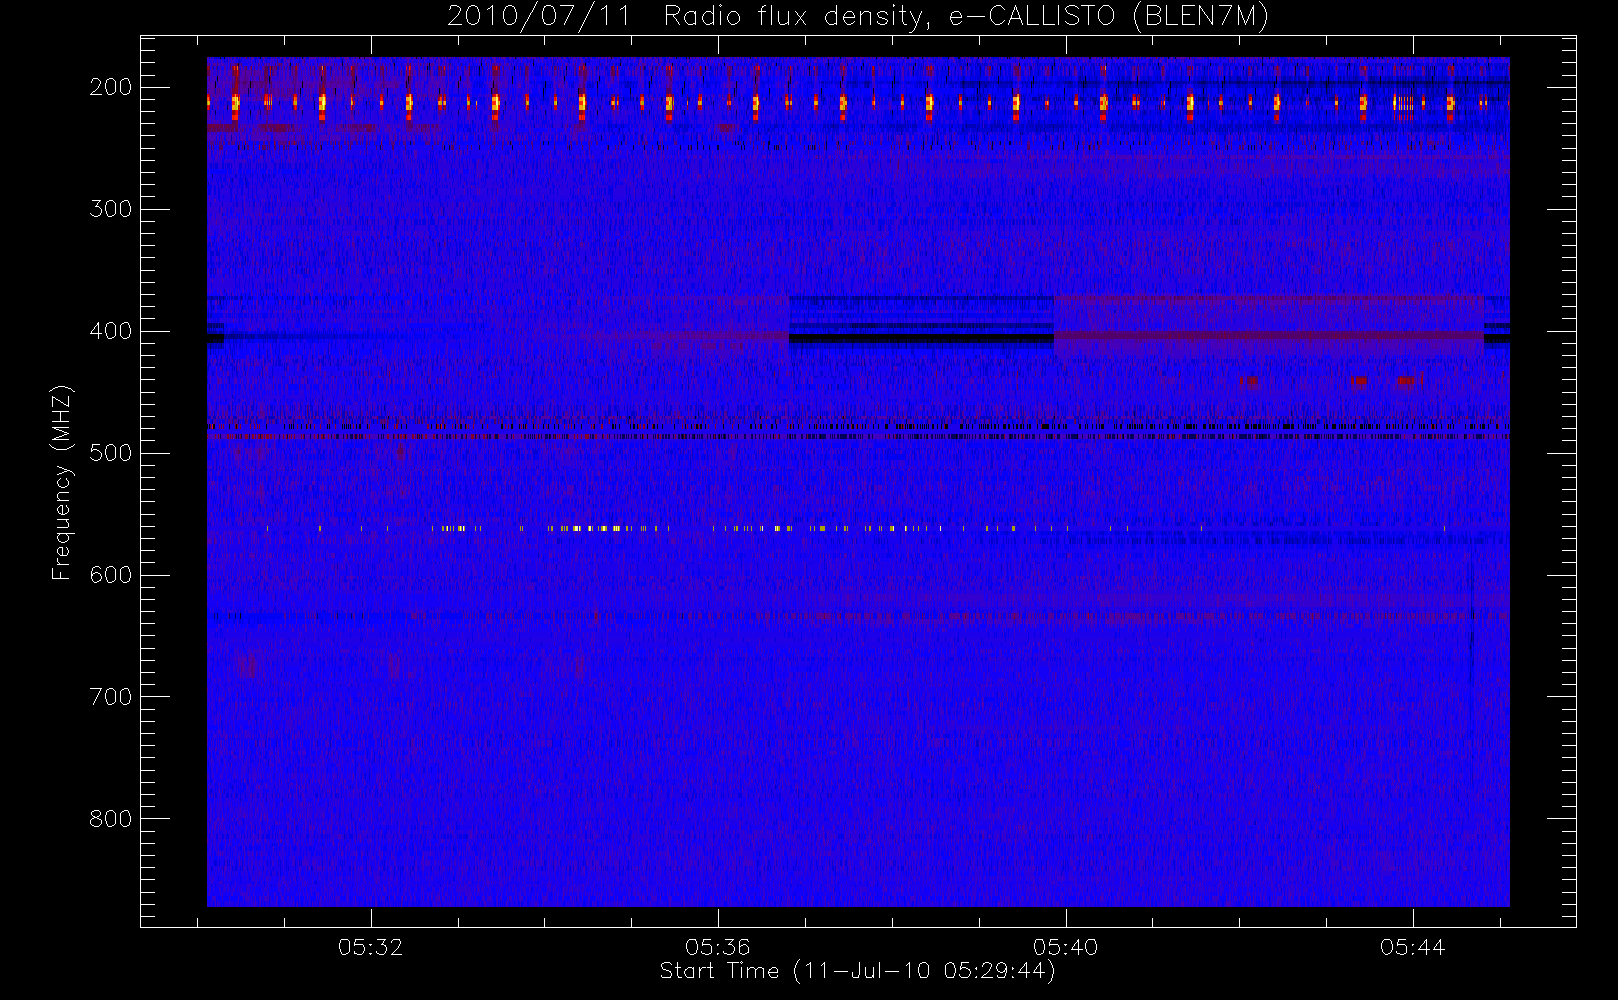This screenshot has width=1618, height=1000.
Task: Click the 500 frequency tick label
Action: 111,453
